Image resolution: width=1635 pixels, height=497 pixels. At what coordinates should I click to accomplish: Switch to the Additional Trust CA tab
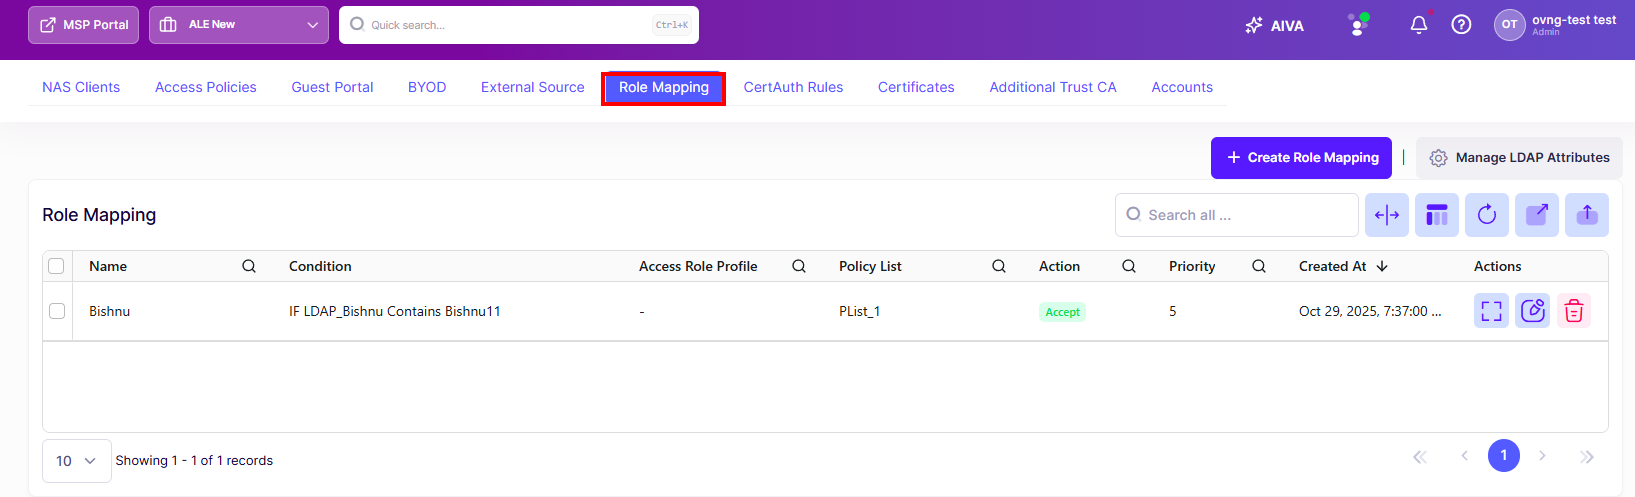coord(1053,87)
